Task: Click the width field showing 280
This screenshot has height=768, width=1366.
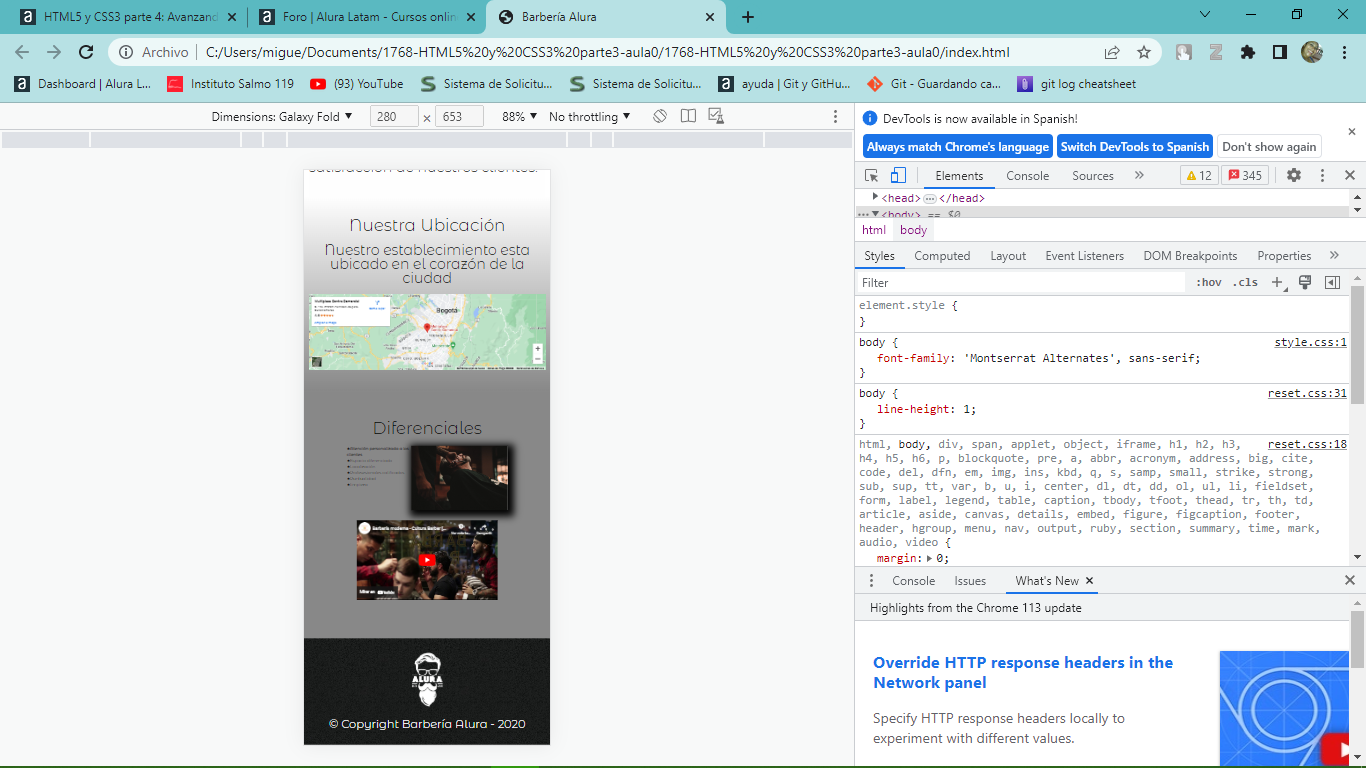Action: point(394,117)
